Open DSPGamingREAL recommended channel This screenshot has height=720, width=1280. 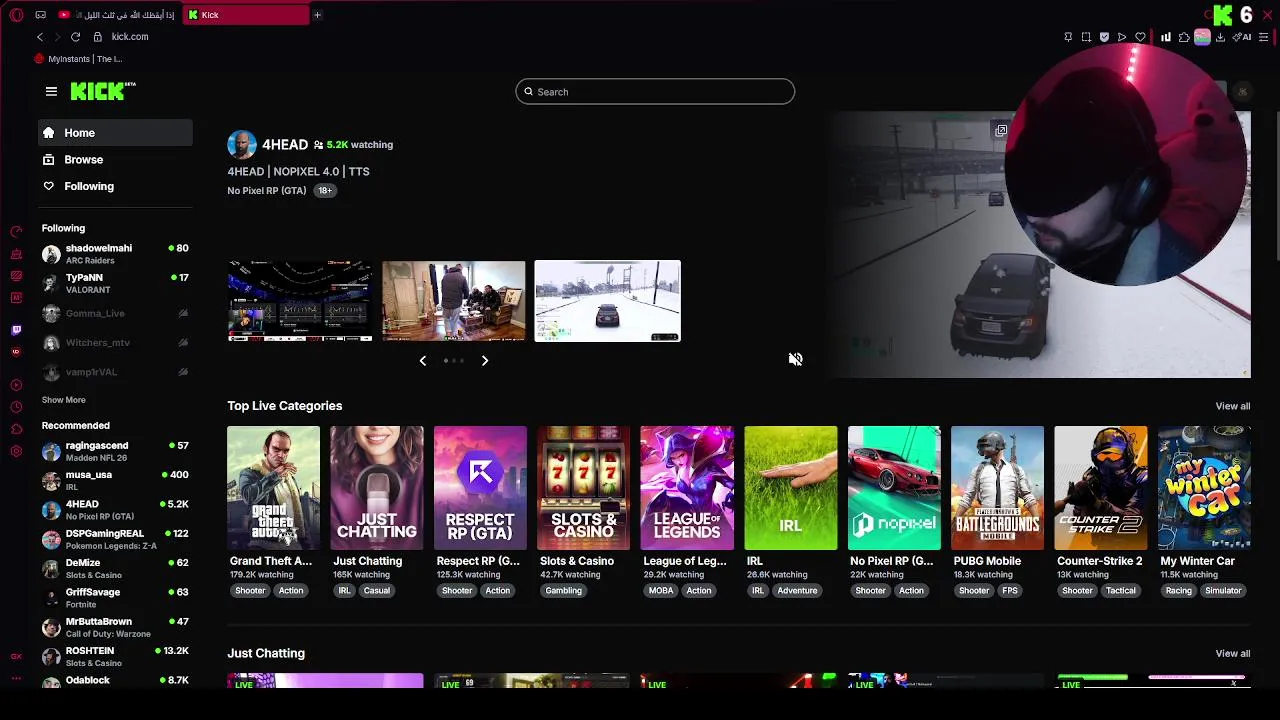pos(116,539)
